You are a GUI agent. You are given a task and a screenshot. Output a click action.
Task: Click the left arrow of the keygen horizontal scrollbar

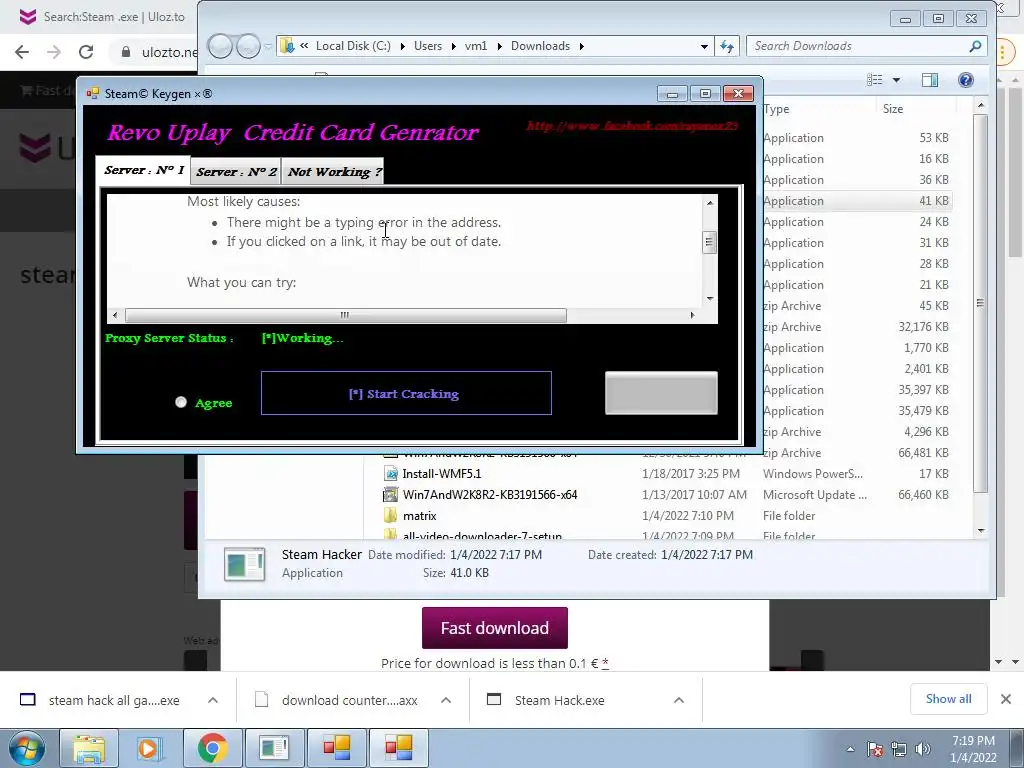click(115, 315)
